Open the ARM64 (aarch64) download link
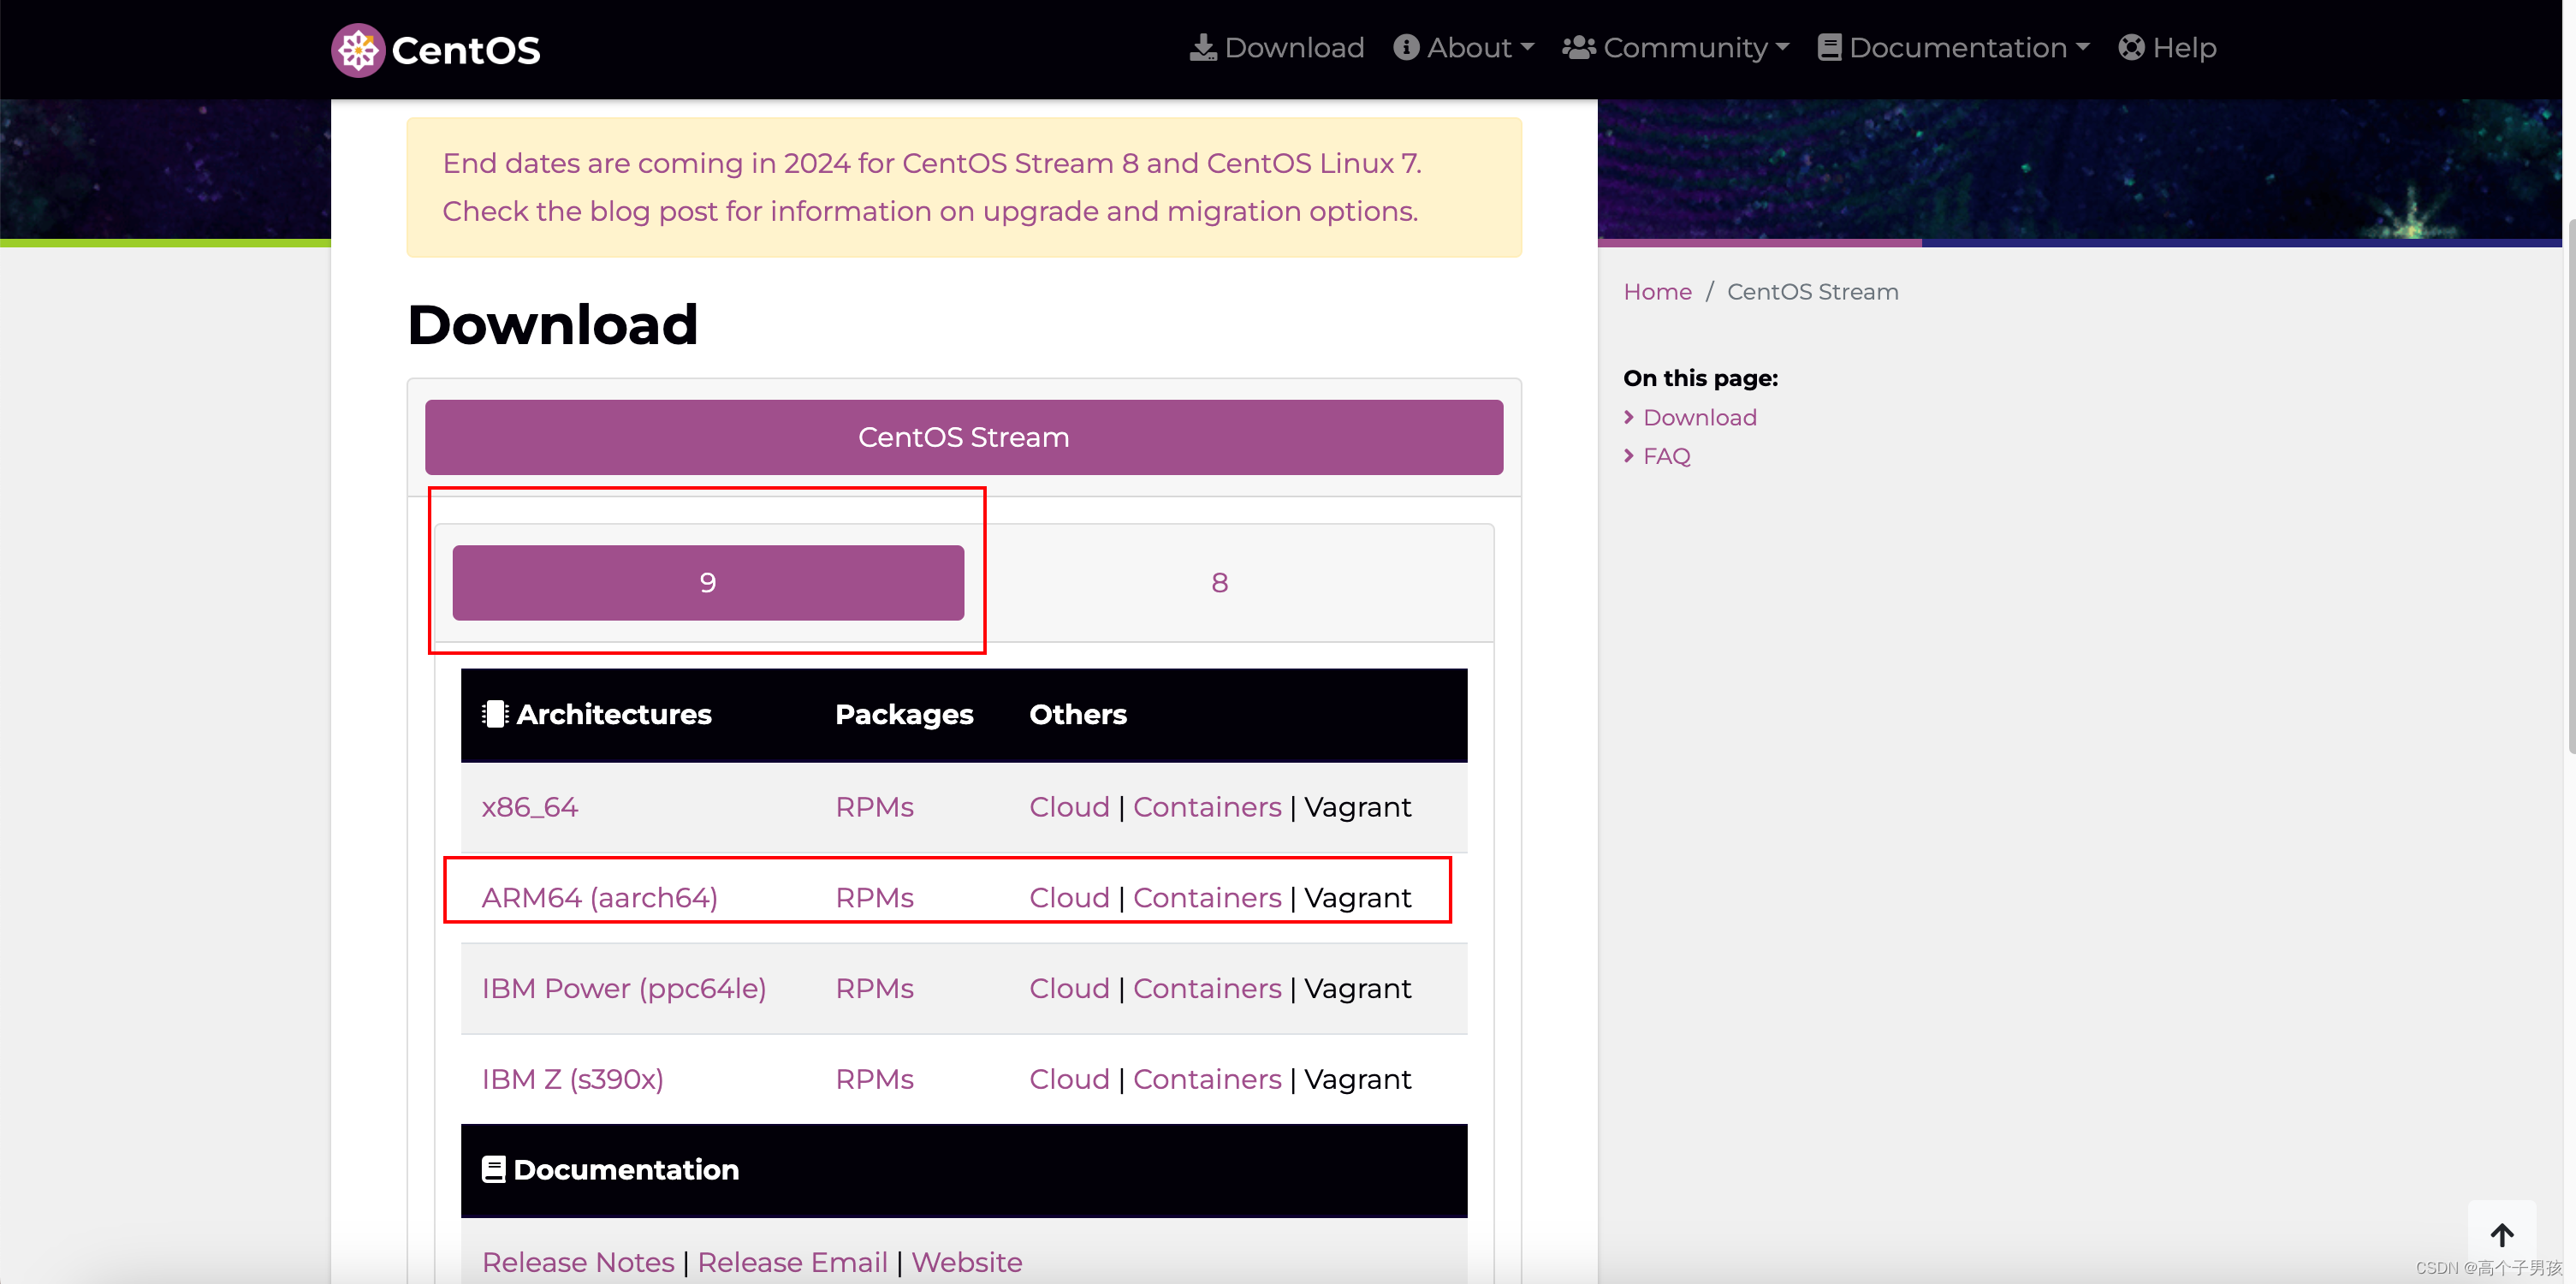The height and width of the screenshot is (1284, 2576). click(x=599, y=898)
